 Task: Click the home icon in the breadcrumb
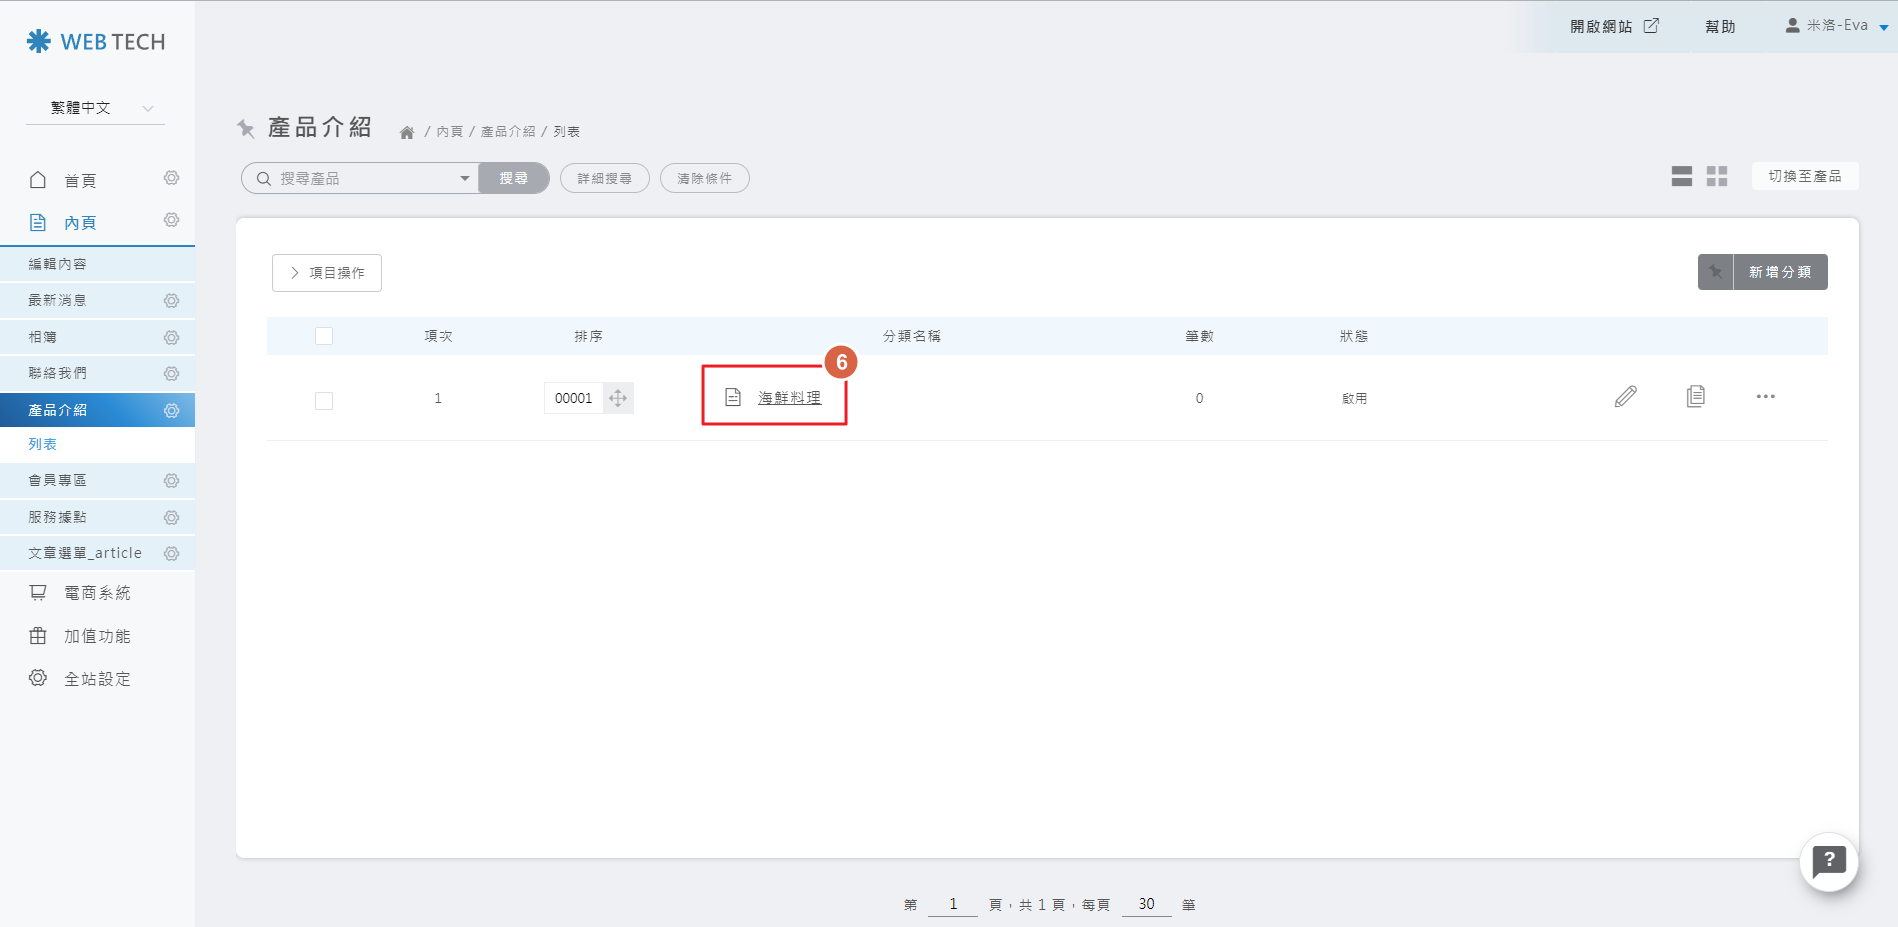click(x=407, y=132)
